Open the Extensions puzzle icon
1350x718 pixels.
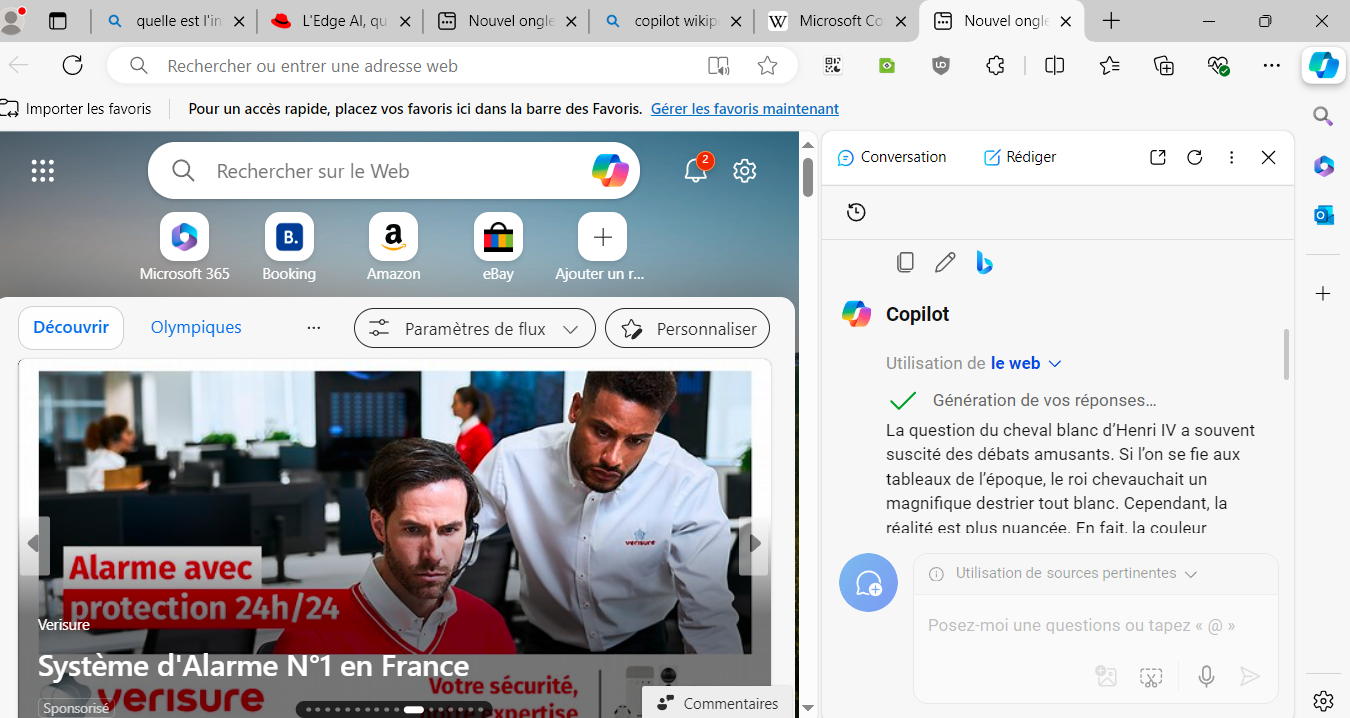pyautogui.click(x=995, y=66)
